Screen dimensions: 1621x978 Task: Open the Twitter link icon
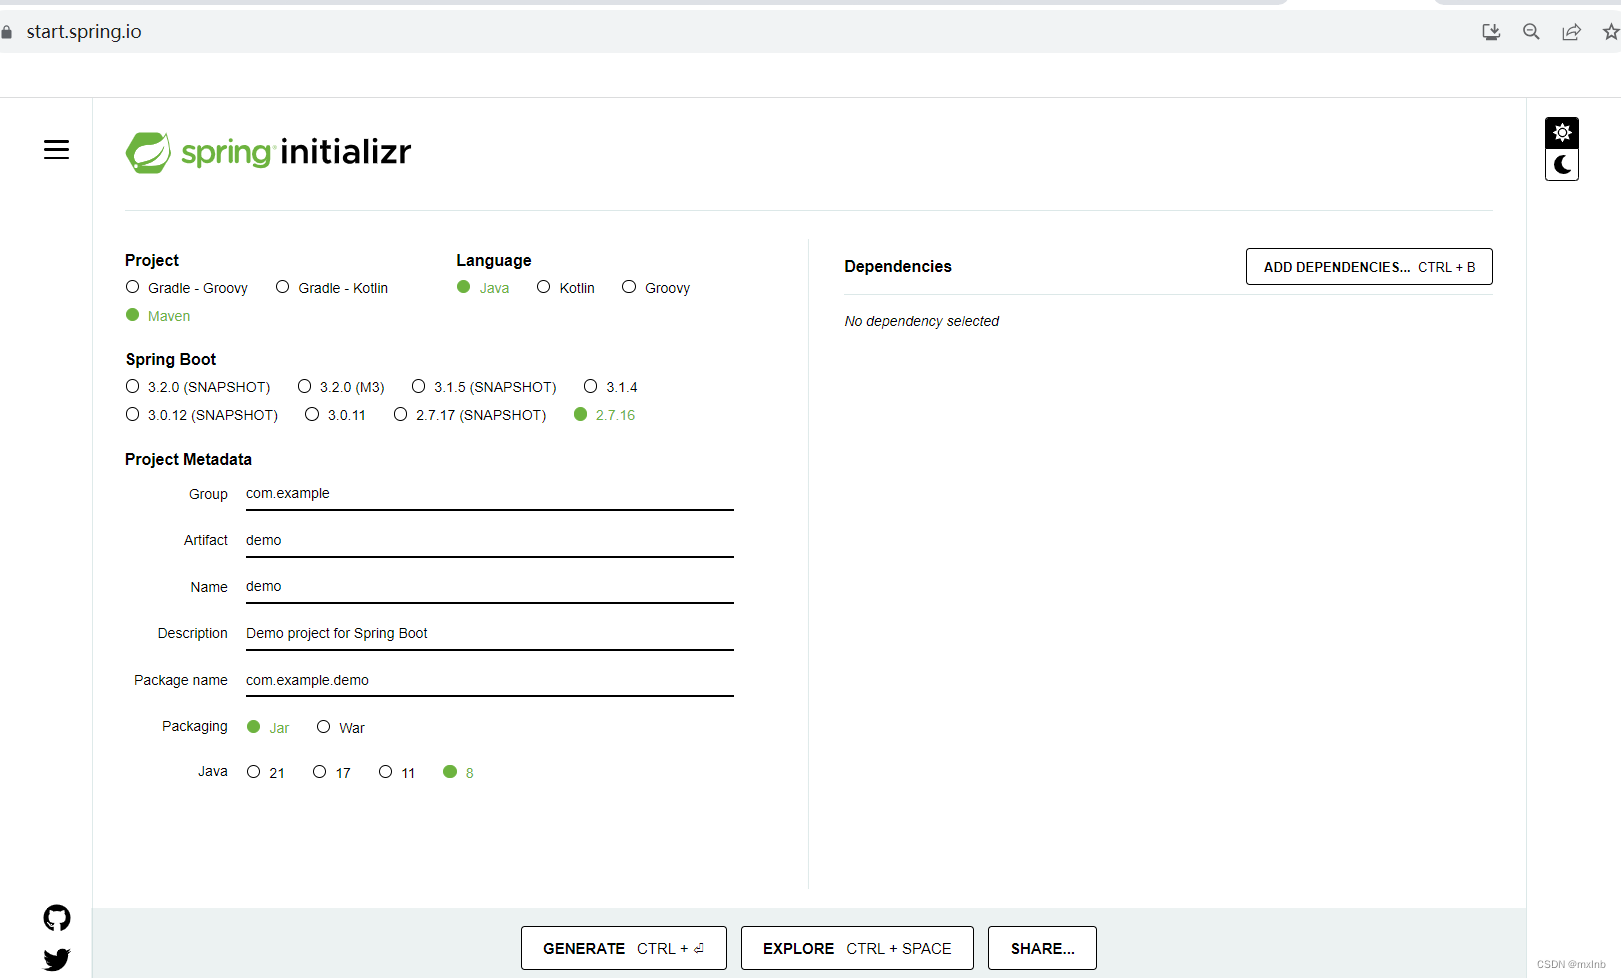[x=57, y=960]
